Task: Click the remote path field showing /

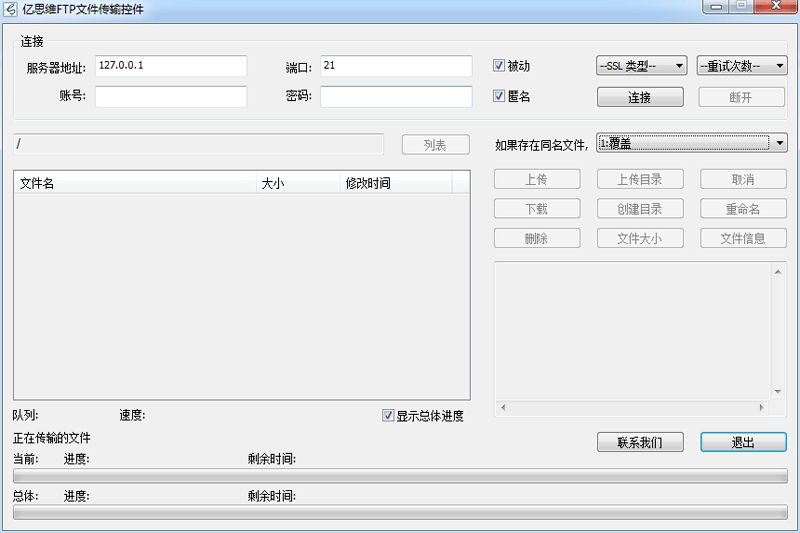Action: point(198,144)
